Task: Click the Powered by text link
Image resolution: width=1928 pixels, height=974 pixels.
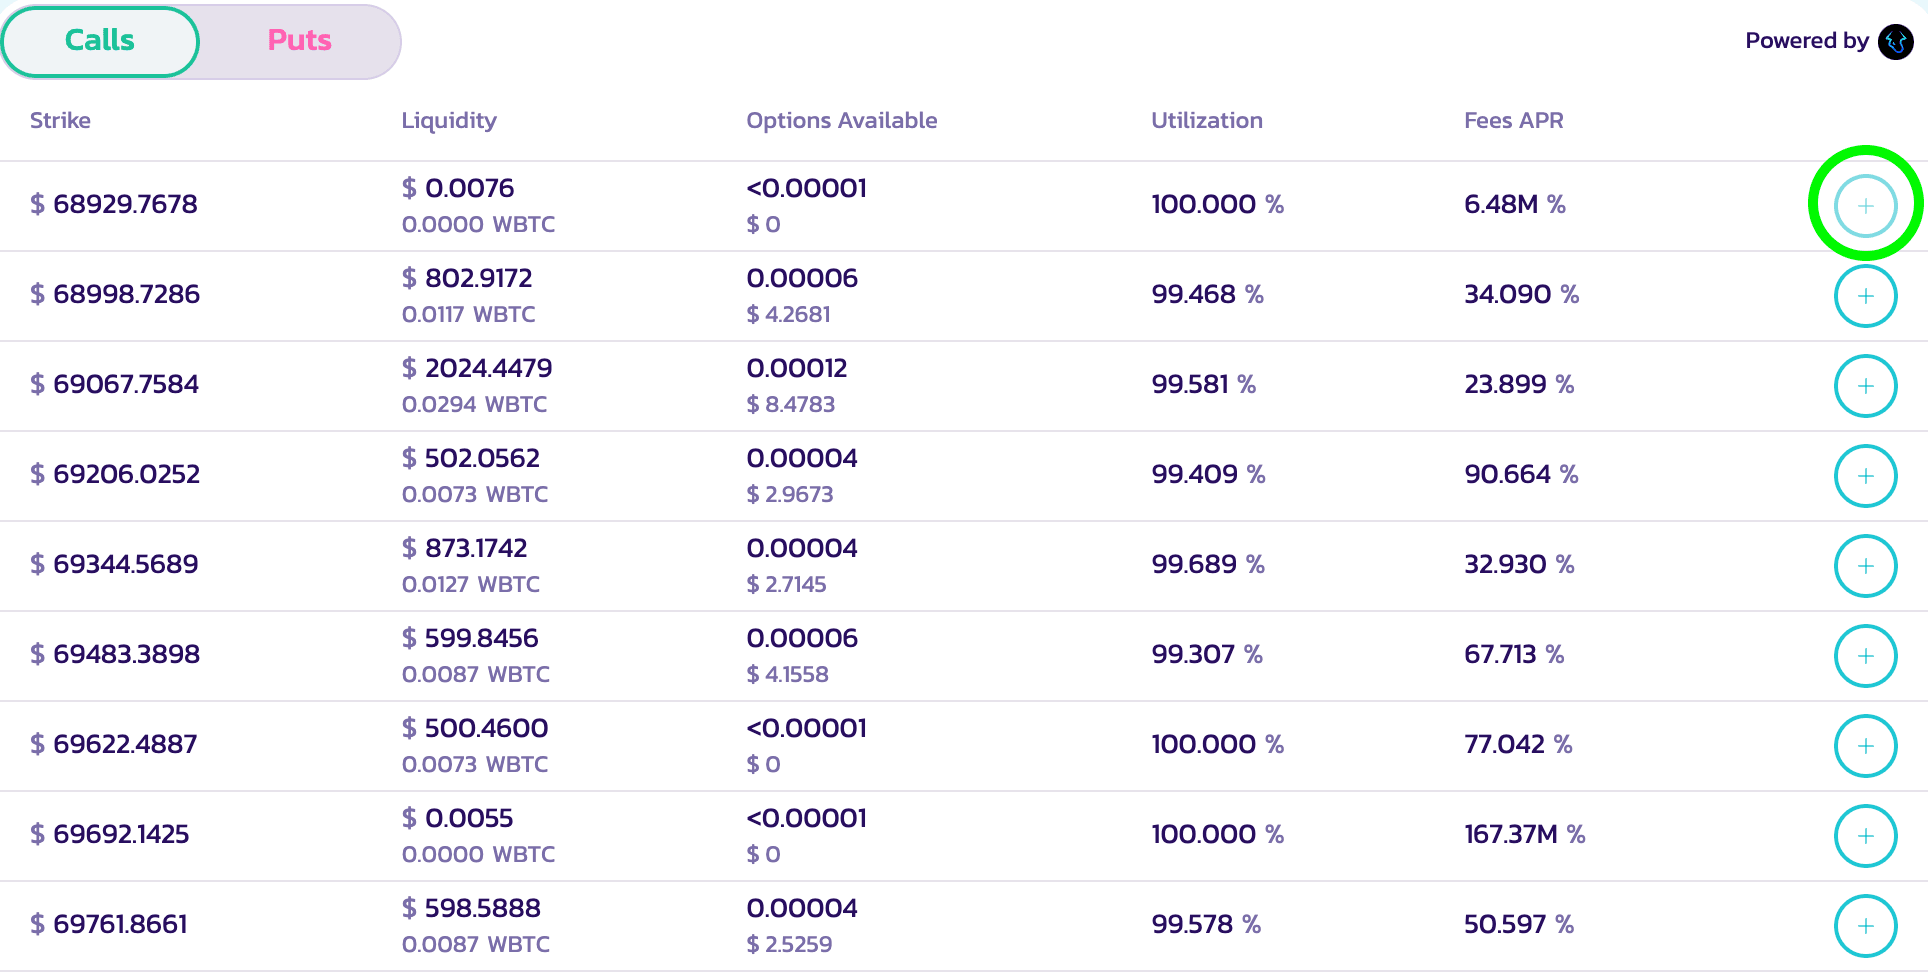Action: pos(1806,41)
